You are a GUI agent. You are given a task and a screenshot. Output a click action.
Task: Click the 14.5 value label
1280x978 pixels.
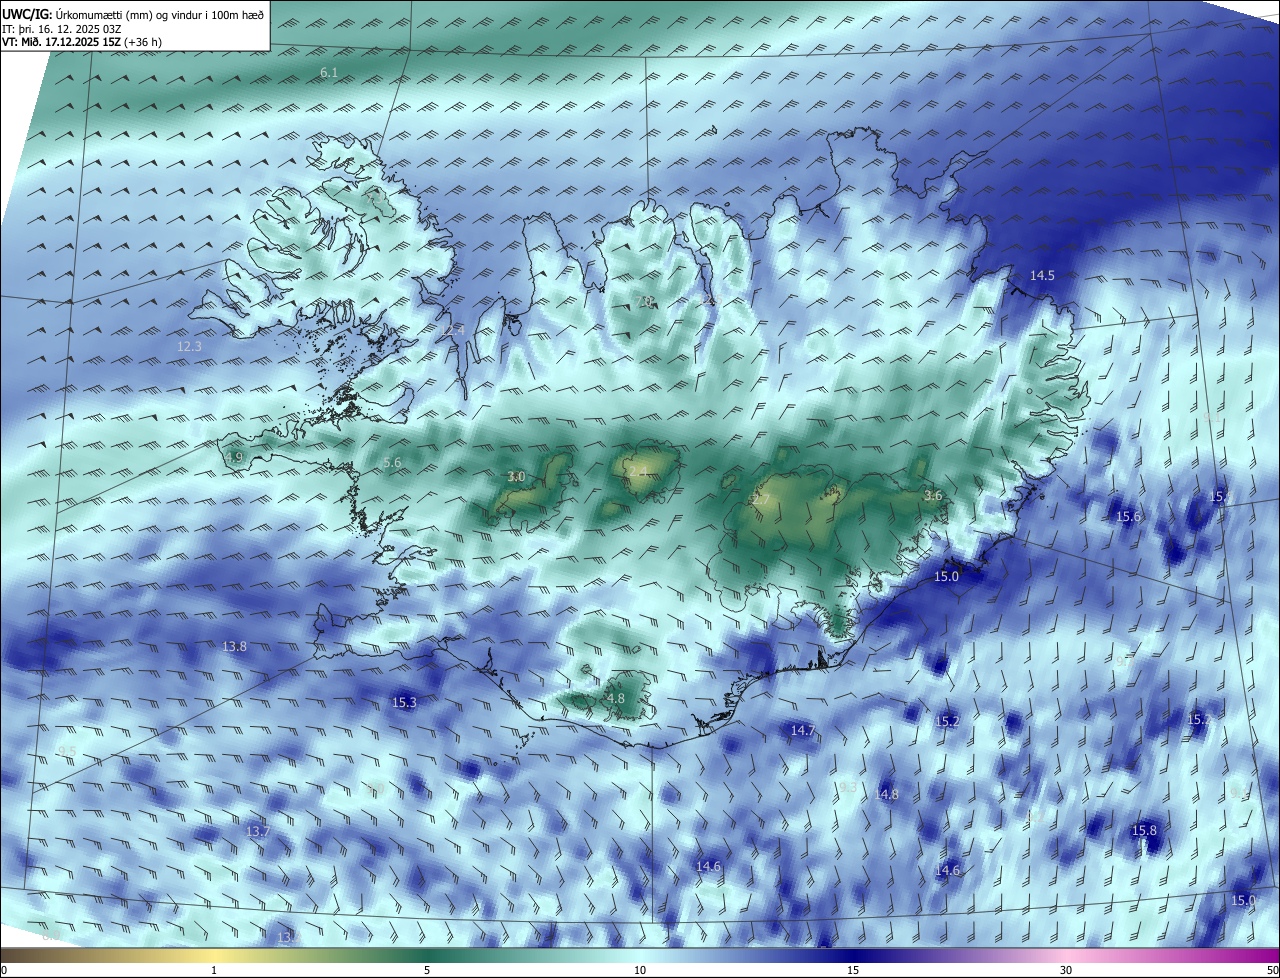pos(1043,275)
